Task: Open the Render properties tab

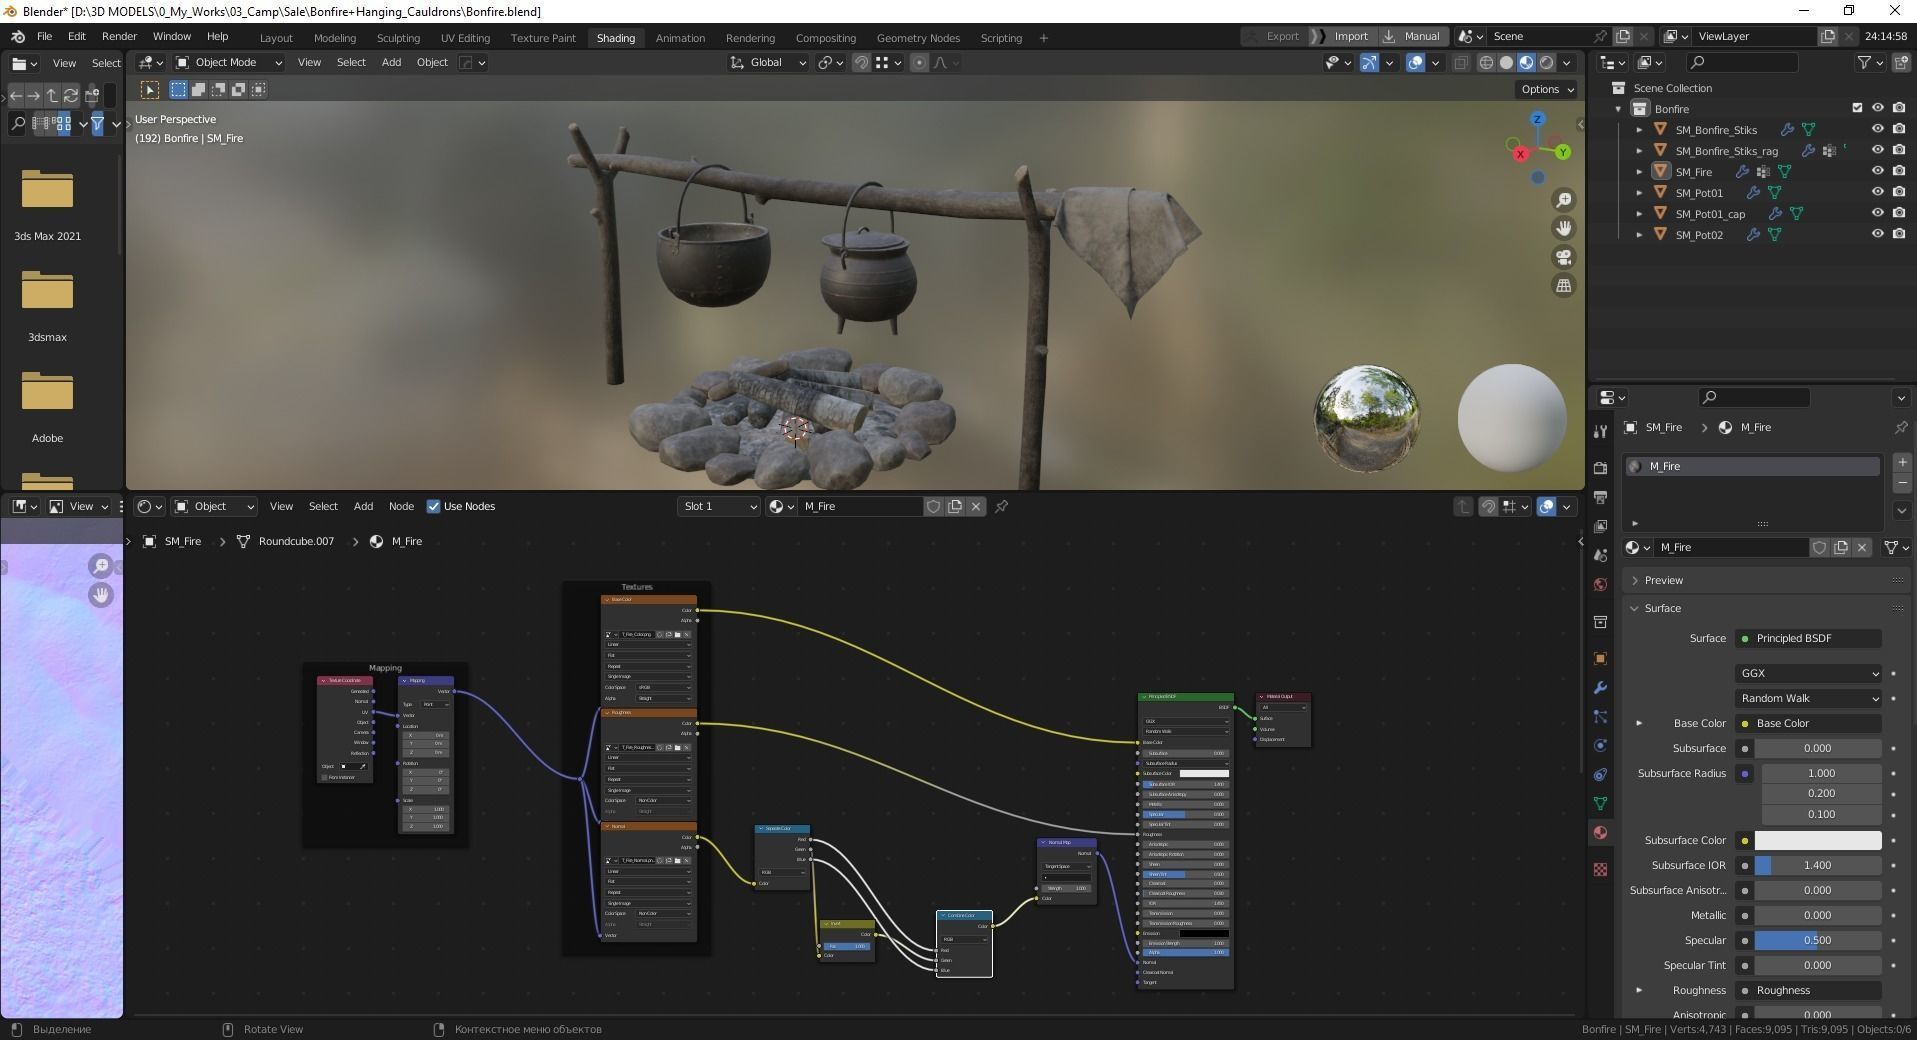Action: pyautogui.click(x=1600, y=468)
